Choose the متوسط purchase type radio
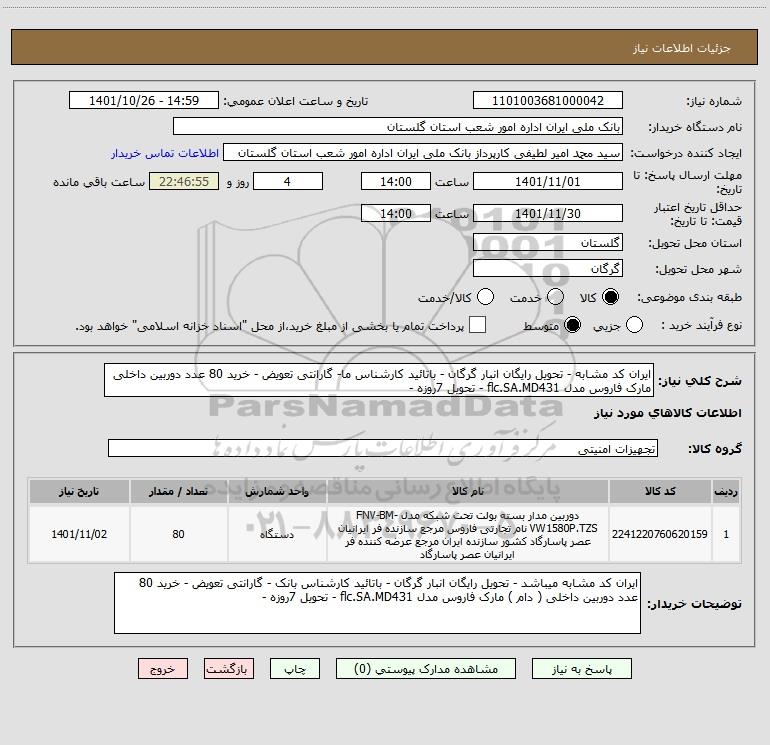The image size is (770, 745). [x=572, y=325]
